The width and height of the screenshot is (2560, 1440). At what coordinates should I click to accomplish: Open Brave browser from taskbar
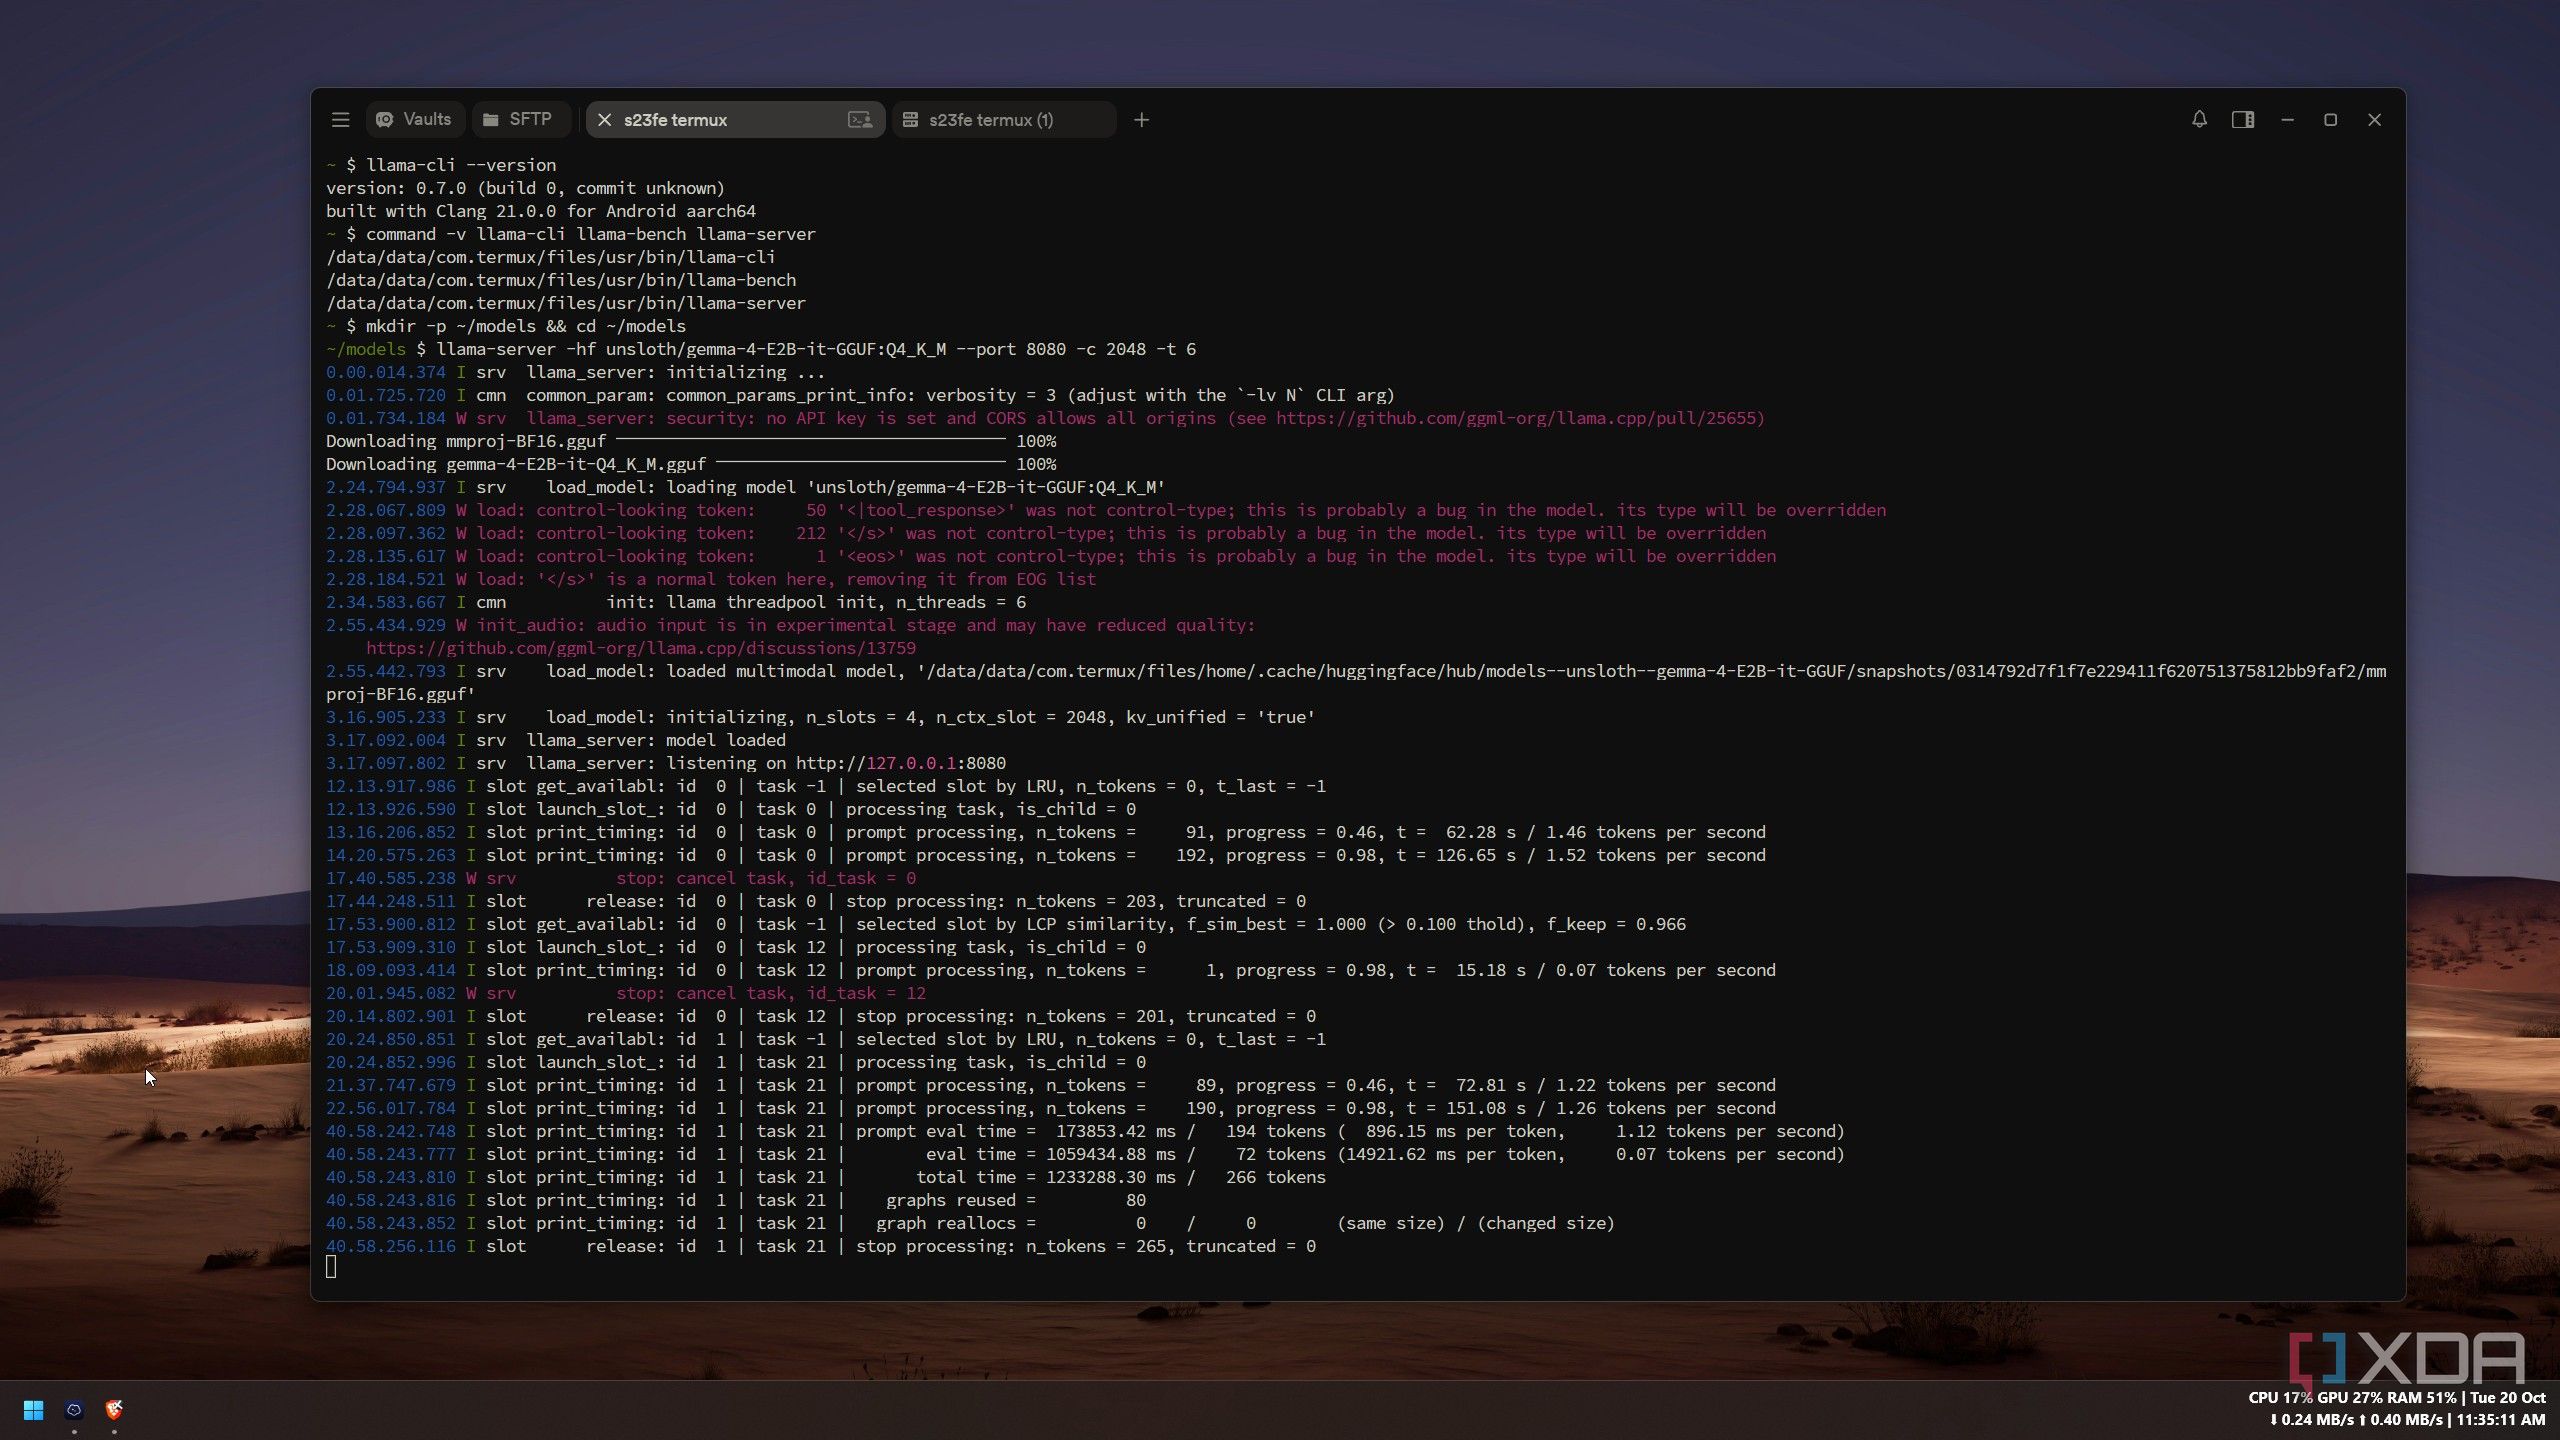pos(114,1410)
